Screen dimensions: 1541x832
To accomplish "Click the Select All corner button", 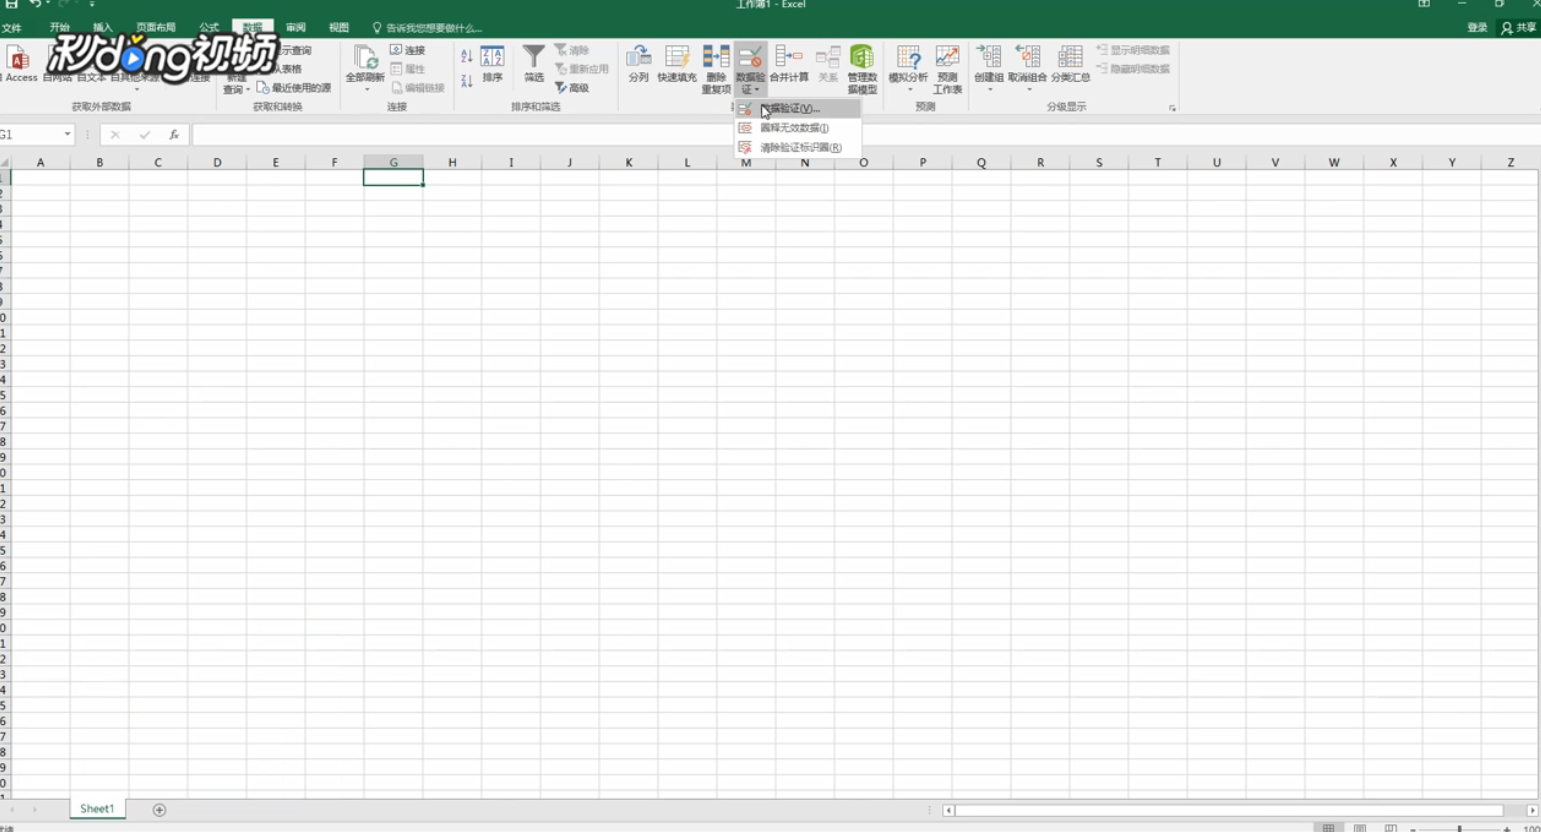I will (x=5, y=162).
